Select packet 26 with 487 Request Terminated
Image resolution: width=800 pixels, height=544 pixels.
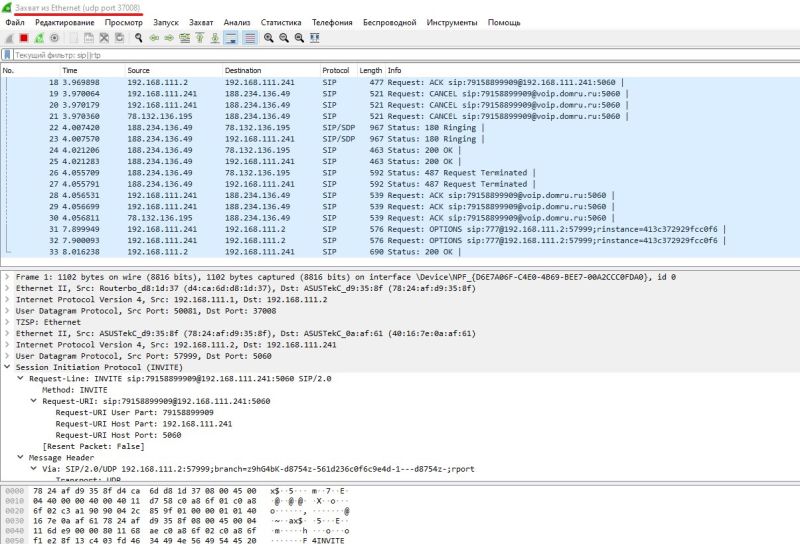400,172
